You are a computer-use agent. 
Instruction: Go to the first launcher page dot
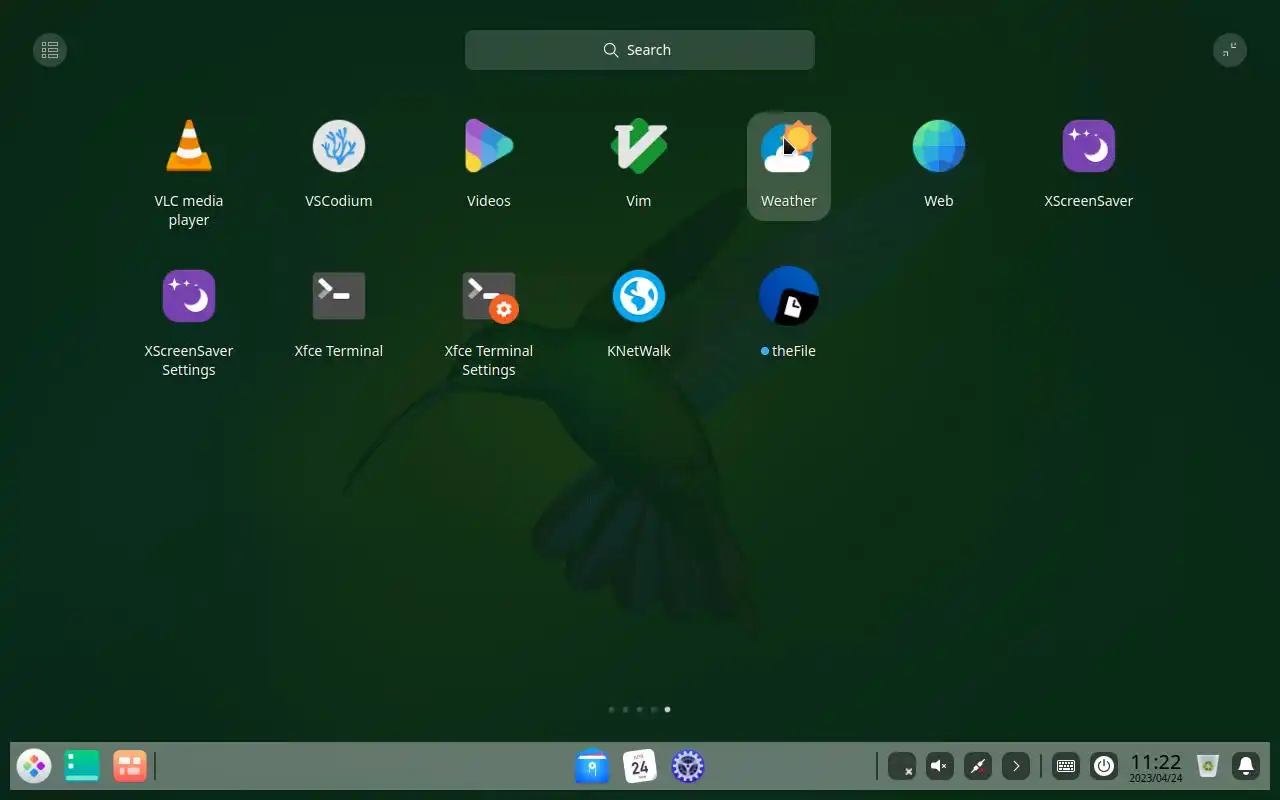[611, 709]
